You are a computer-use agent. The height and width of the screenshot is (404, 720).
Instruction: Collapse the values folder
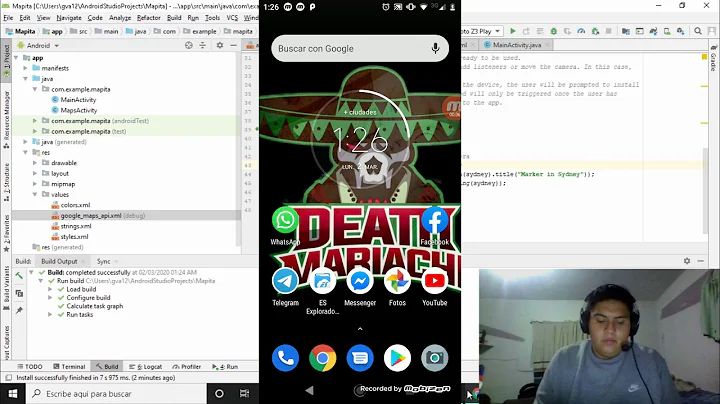click(x=35, y=195)
